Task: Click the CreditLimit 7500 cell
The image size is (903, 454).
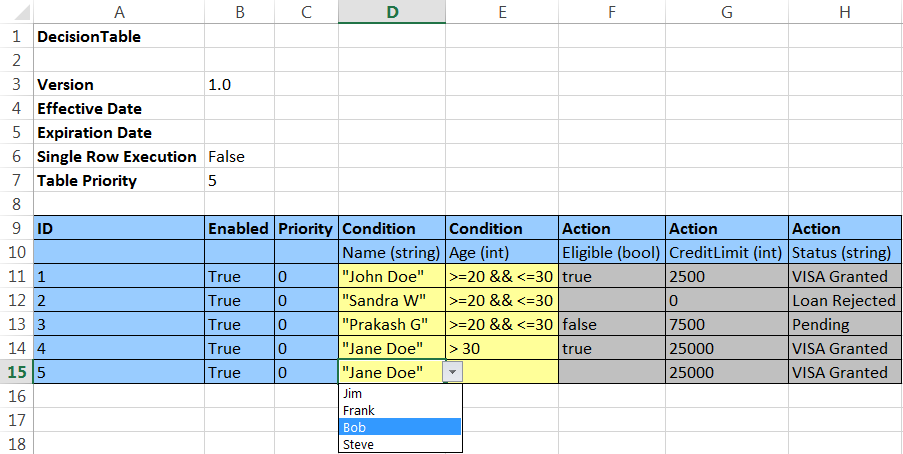Action: click(x=726, y=324)
